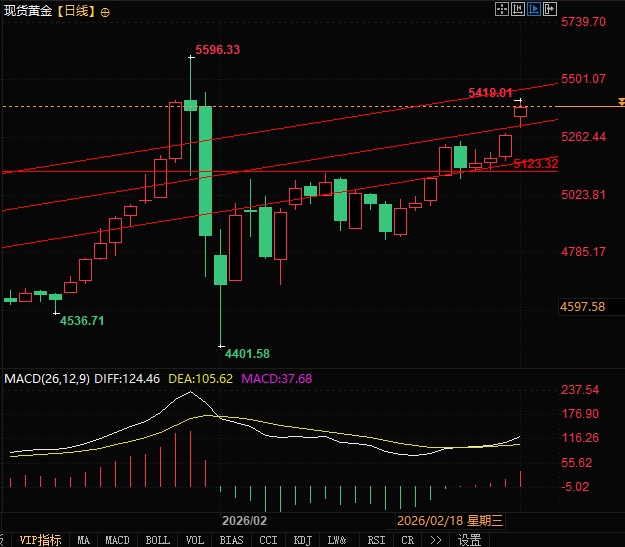This screenshot has width=625, height=547.
Task: Switch to the CR indicator tab
Action: pos(407,540)
